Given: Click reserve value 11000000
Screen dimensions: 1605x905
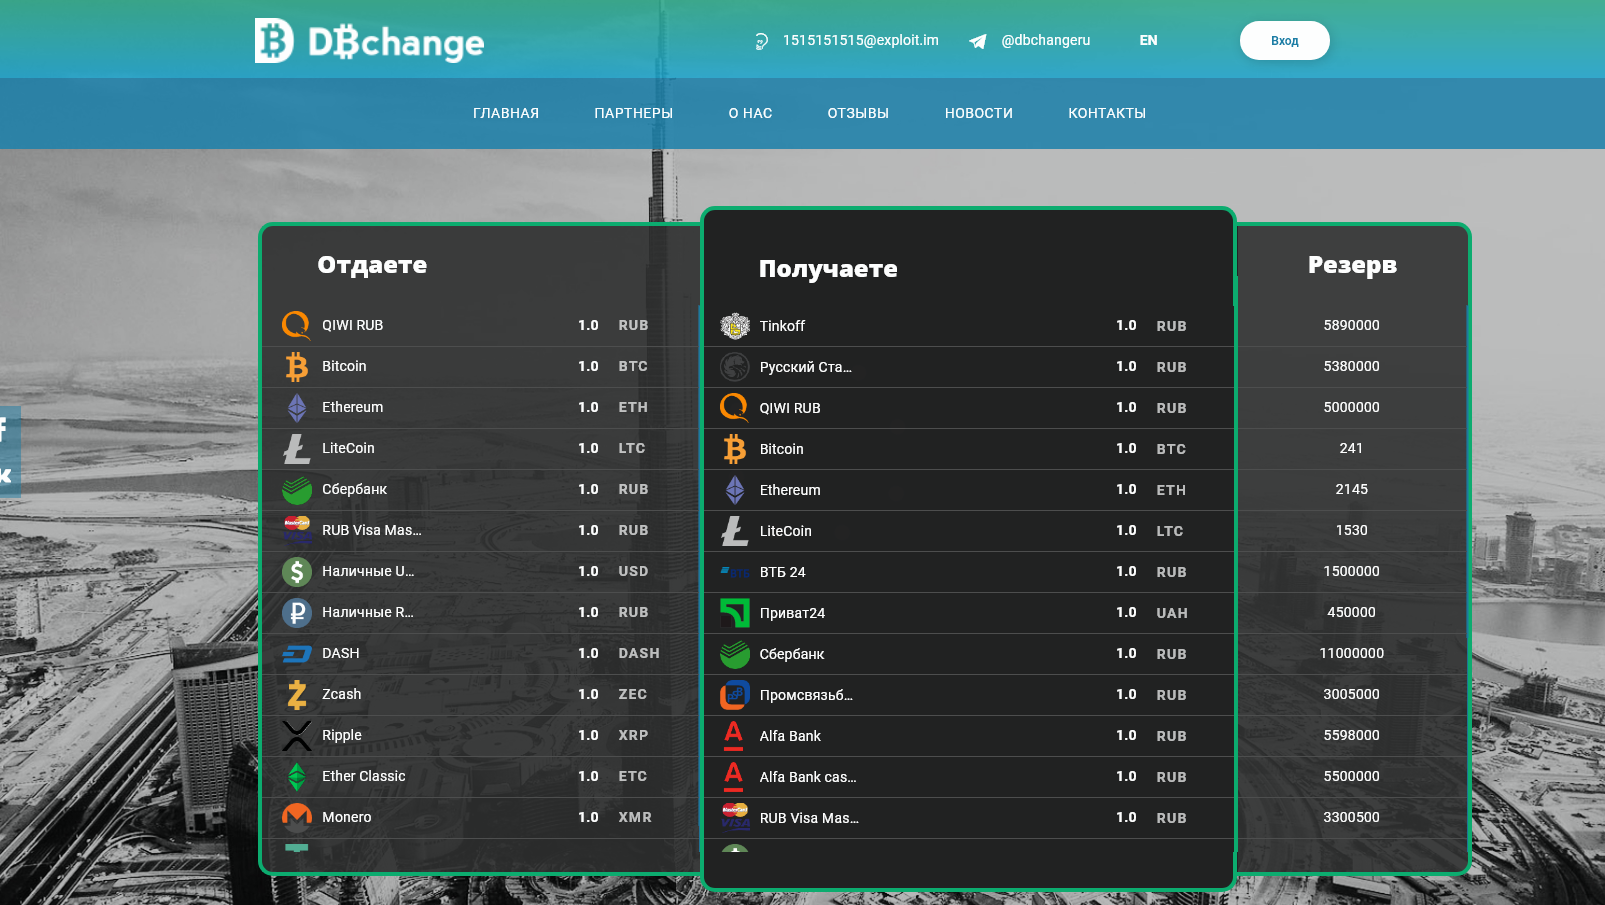Looking at the screenshot, I should [1351, 653].
